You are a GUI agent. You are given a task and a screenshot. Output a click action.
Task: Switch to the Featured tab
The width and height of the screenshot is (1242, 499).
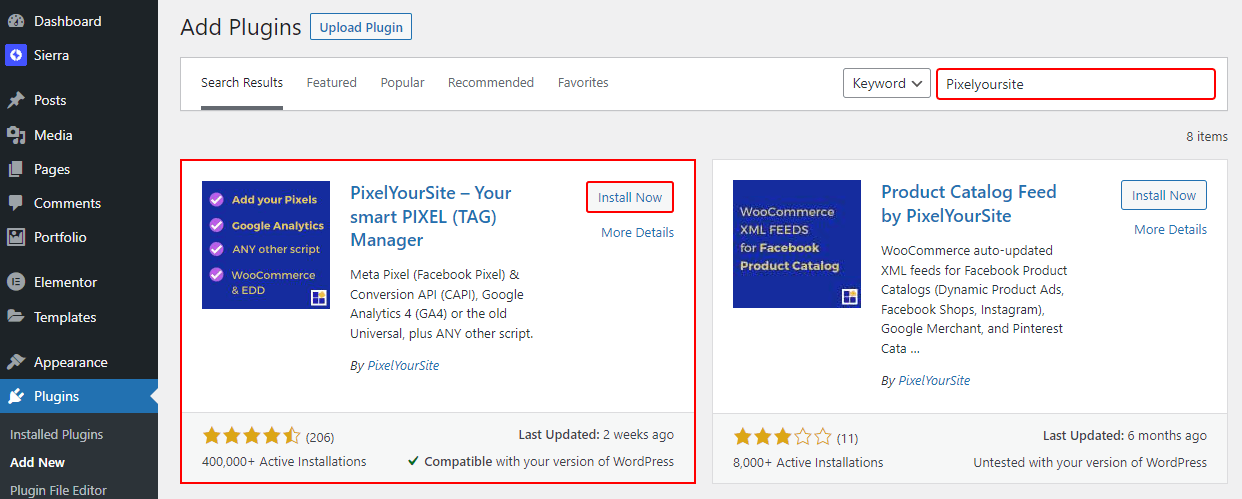(x=332, y=83)
